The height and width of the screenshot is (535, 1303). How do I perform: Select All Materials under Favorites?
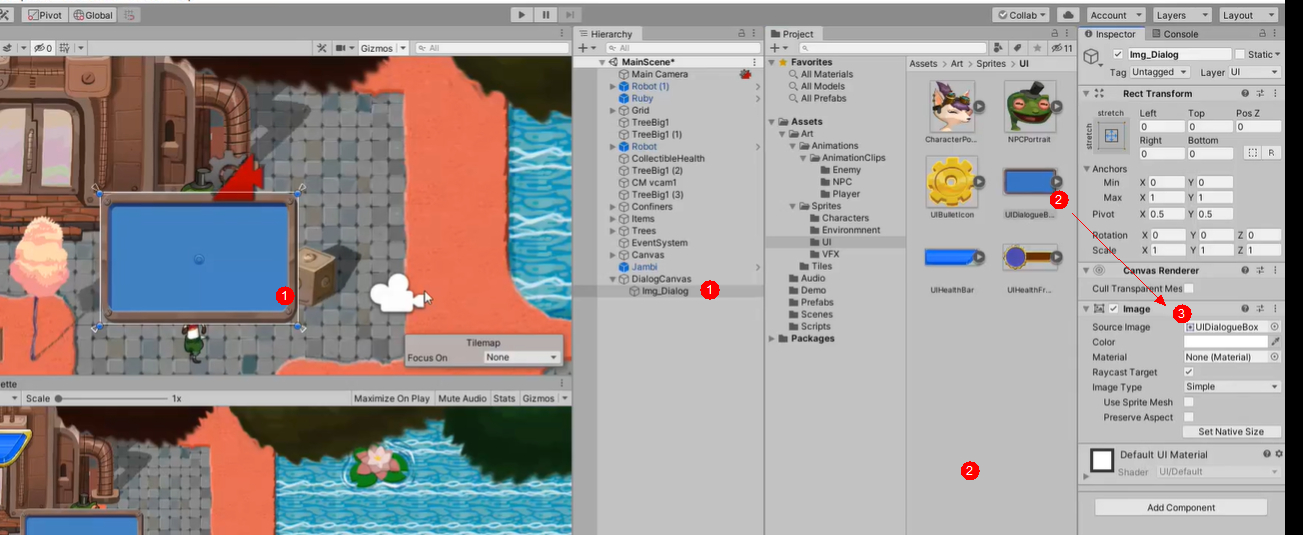[827, 74]
